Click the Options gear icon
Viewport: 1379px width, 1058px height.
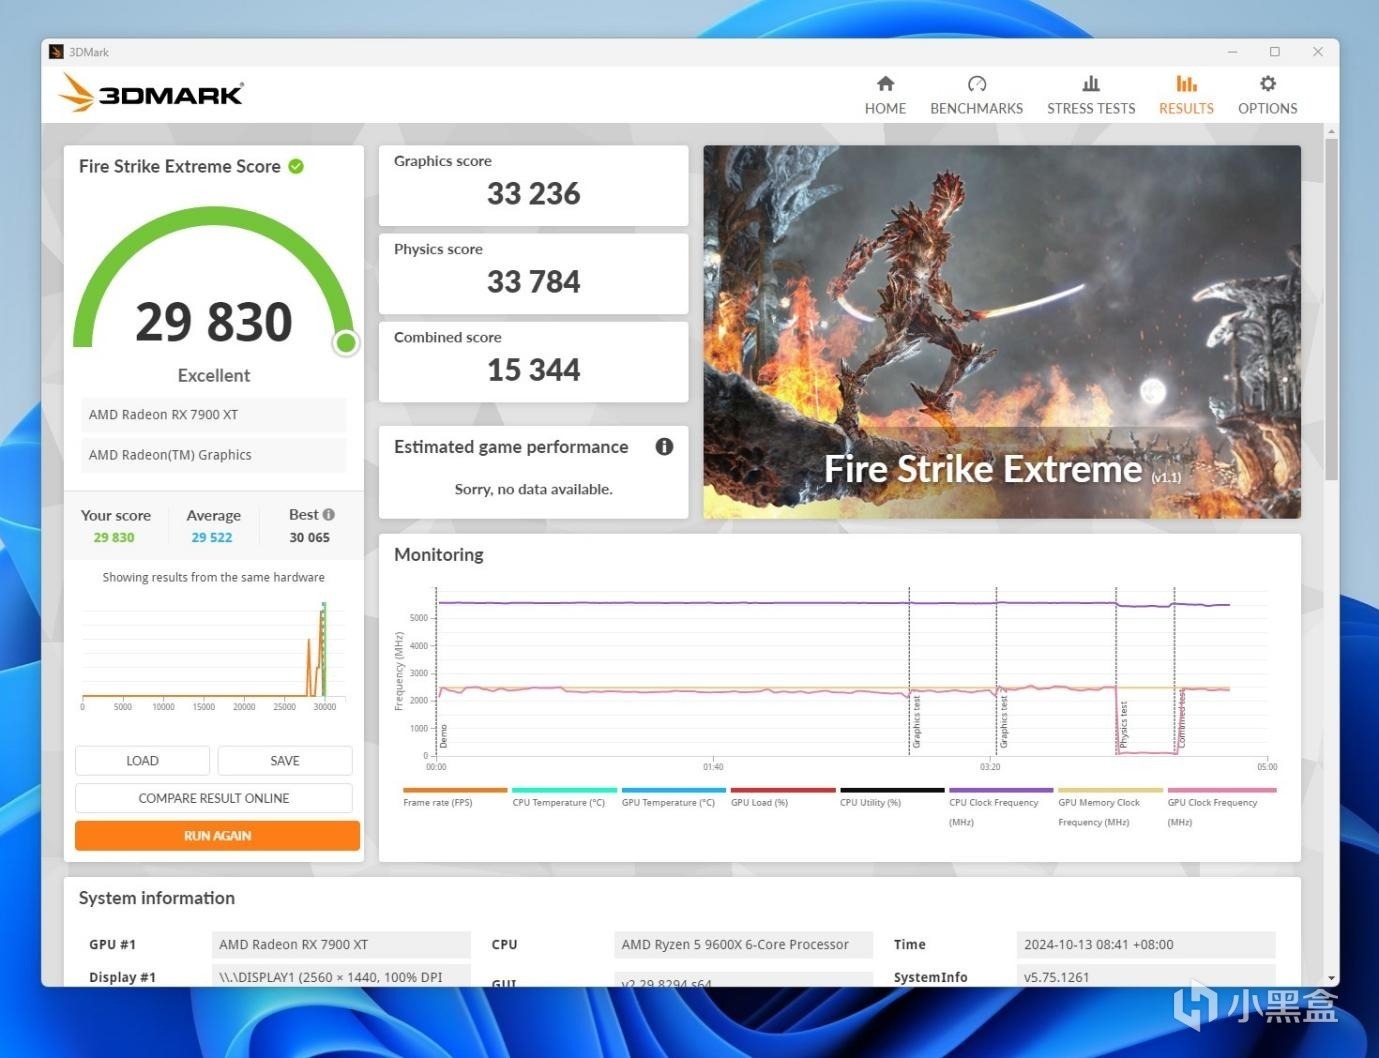(x=1267, y=84)
